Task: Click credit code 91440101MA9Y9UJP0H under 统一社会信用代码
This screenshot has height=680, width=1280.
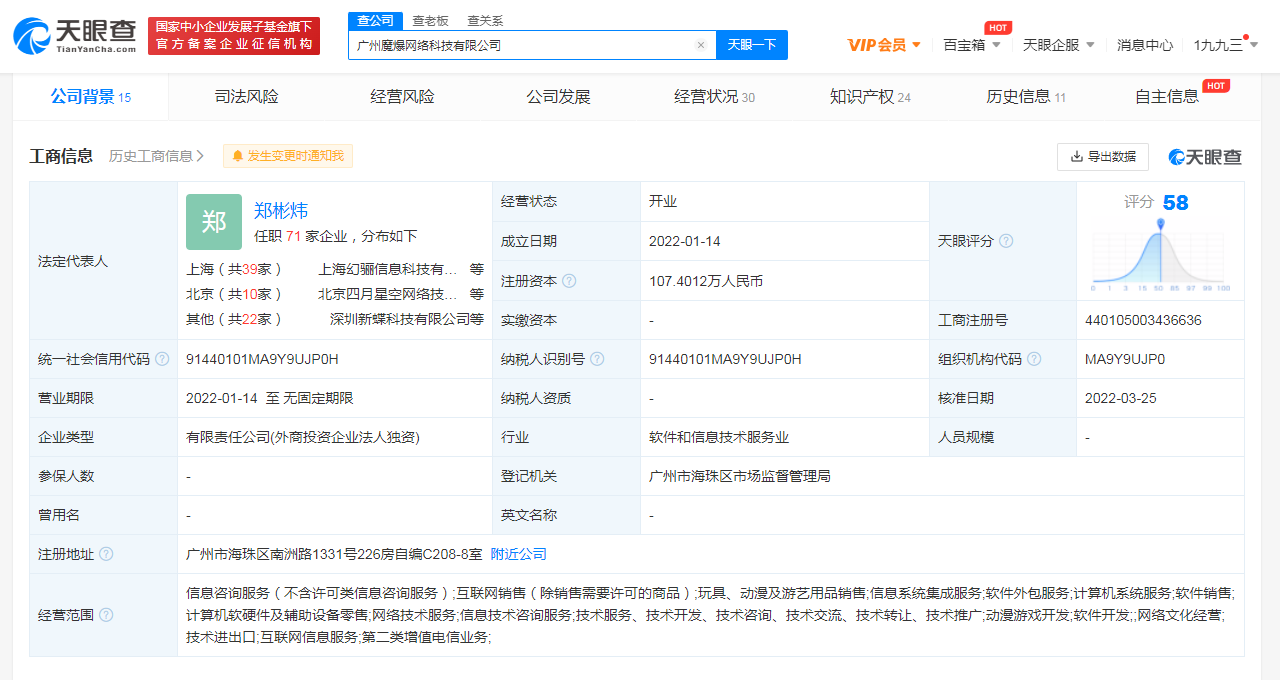Action: (x=262, y=359)
